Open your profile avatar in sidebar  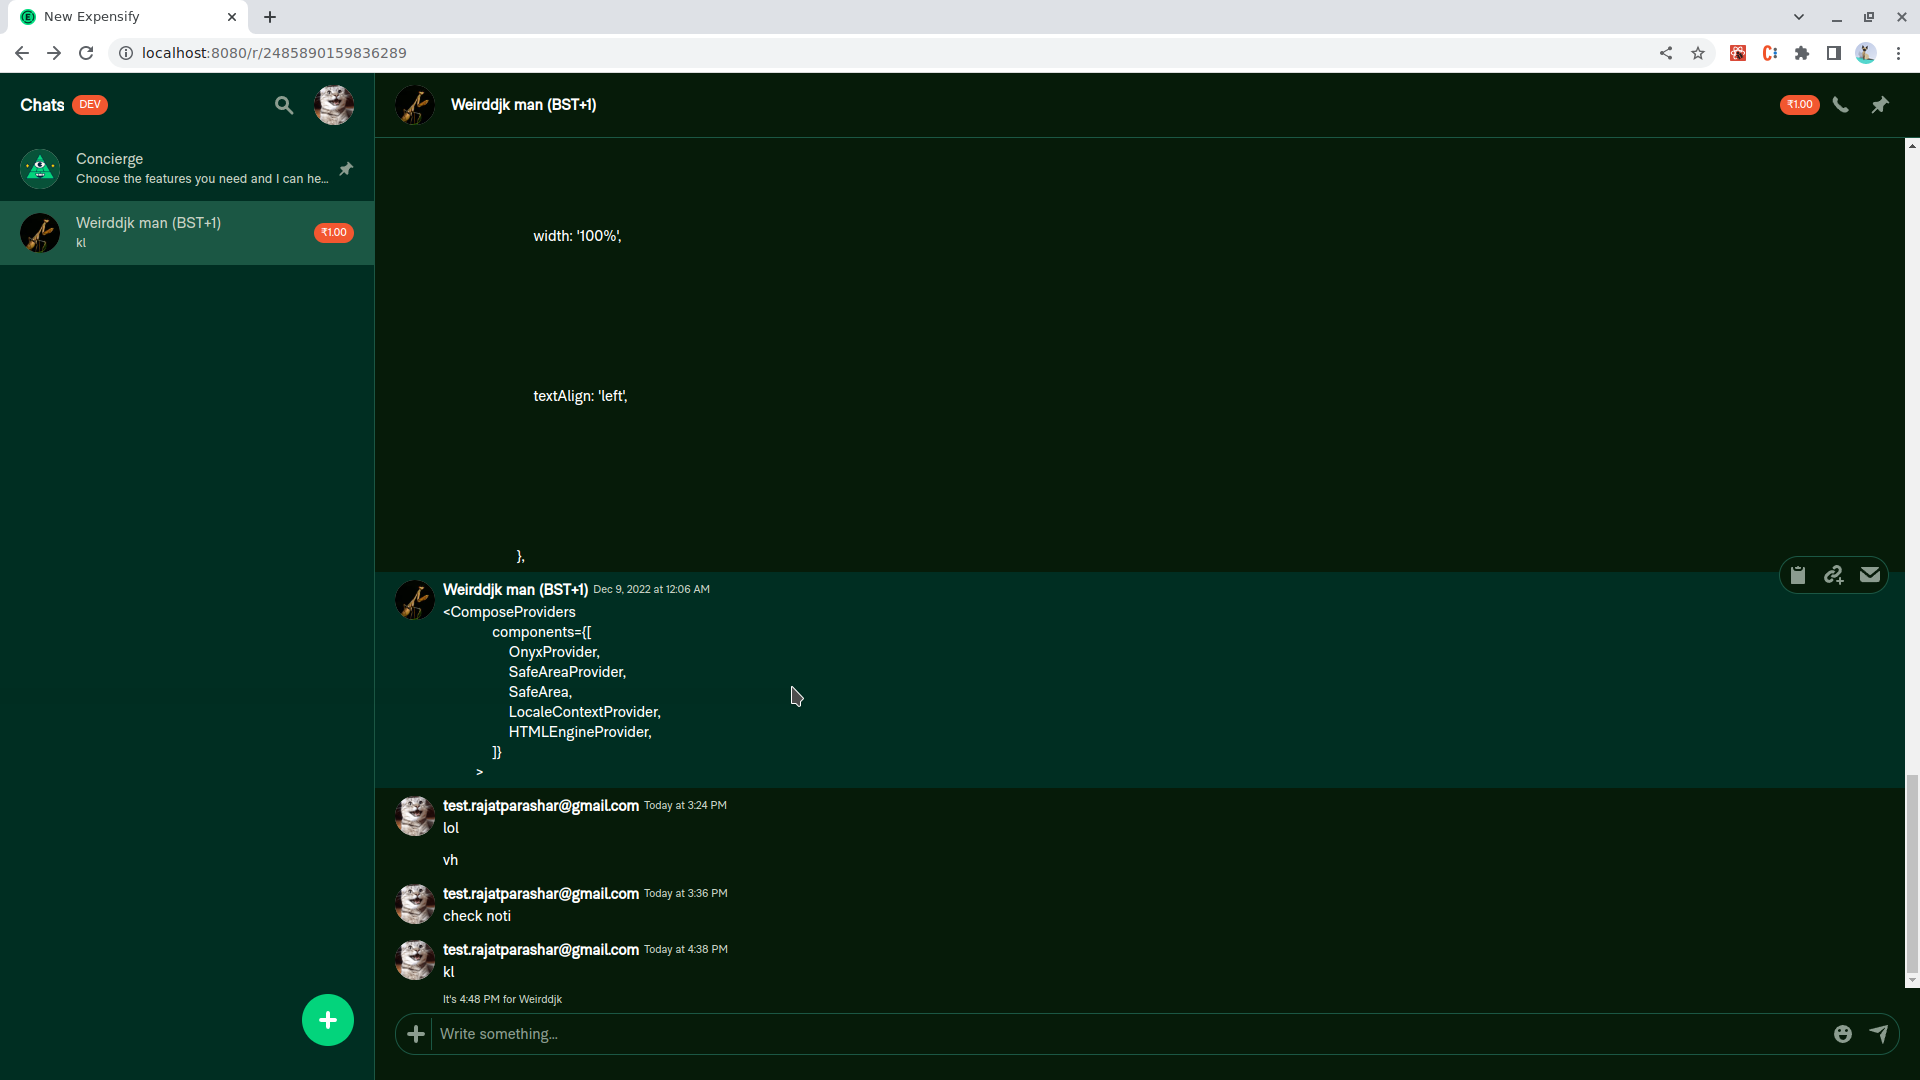click(x=334, y=105)
